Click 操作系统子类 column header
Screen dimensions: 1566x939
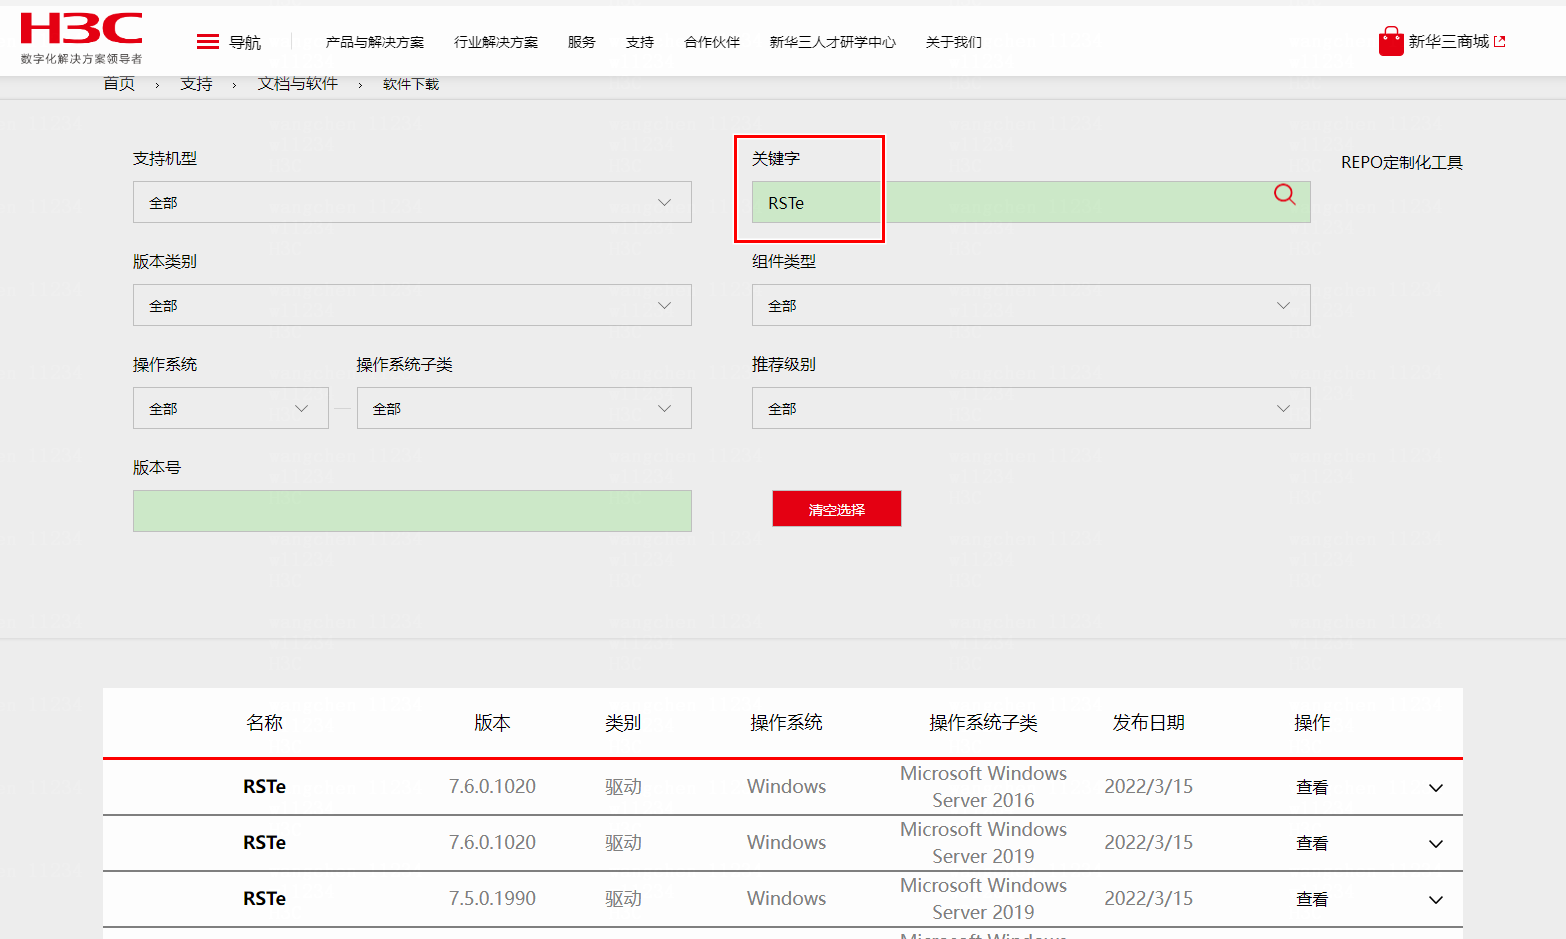[983, 722]
